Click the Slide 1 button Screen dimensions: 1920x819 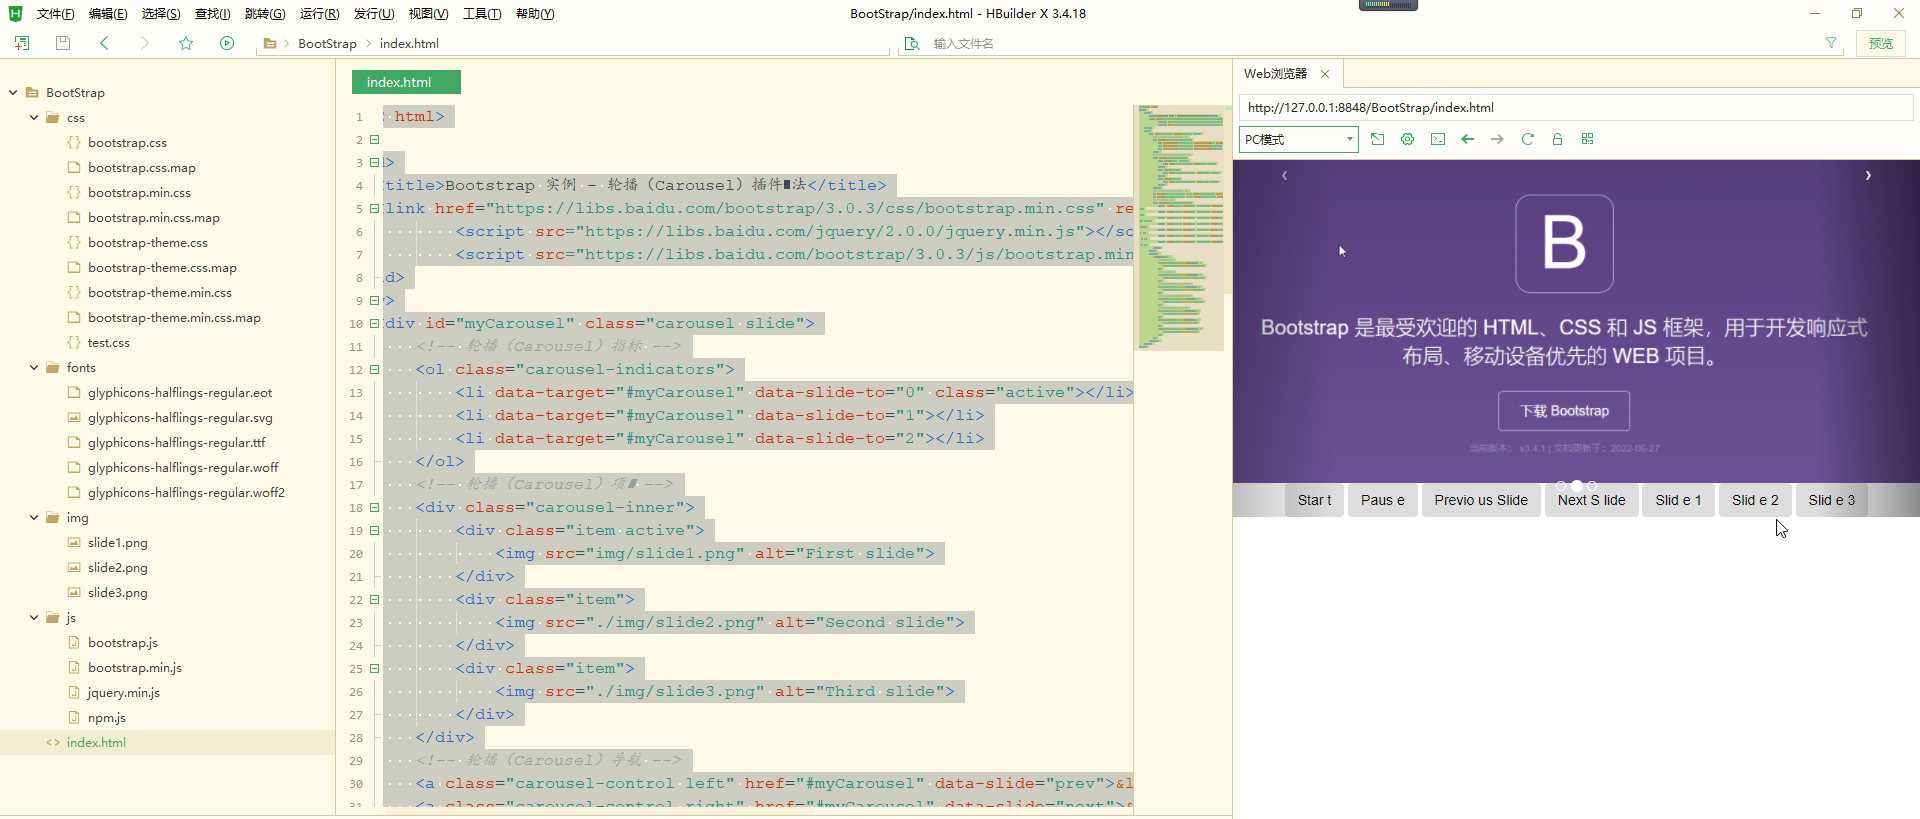(x=1678, y=500)
